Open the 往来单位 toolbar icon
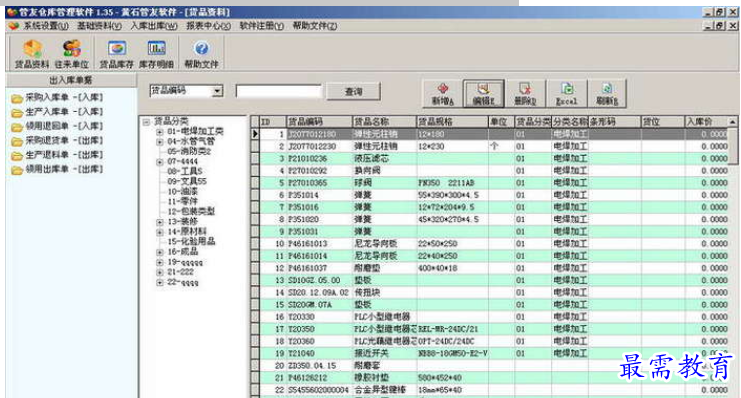The width and height of the screenshot is (741, 398). coord(72,54)
